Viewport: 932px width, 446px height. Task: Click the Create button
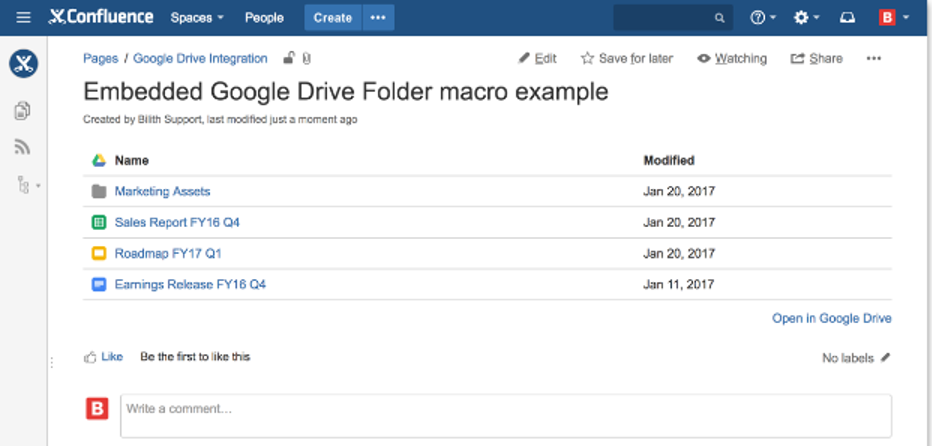point(332,17)
